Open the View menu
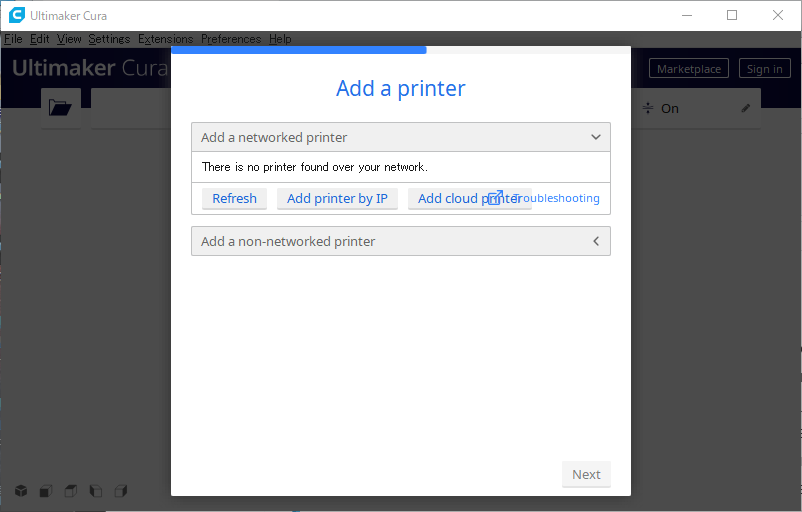802x512 pixels. [x=69, y=39]
